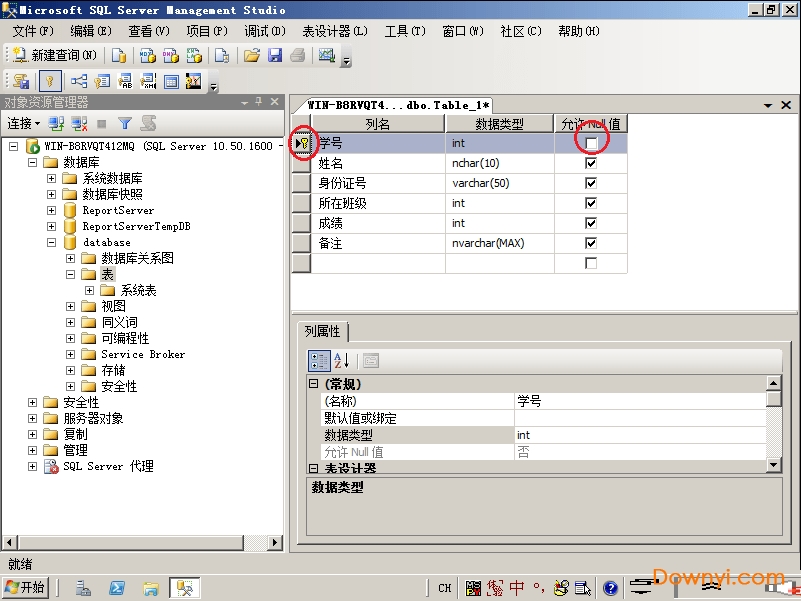Click the 新建查询 button
The width and height of the screenshot is (801, 601).
point(55,56)
